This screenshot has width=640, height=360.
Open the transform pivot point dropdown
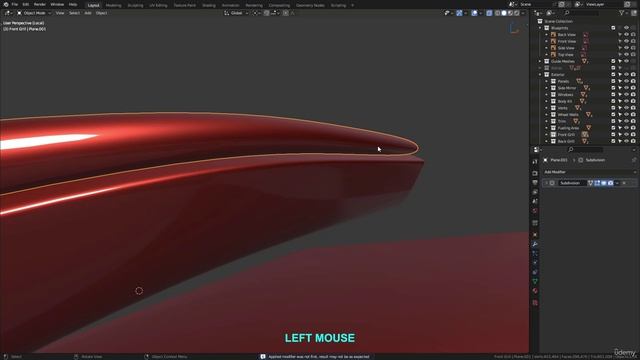pyautogui.click(x=256, y=13)
